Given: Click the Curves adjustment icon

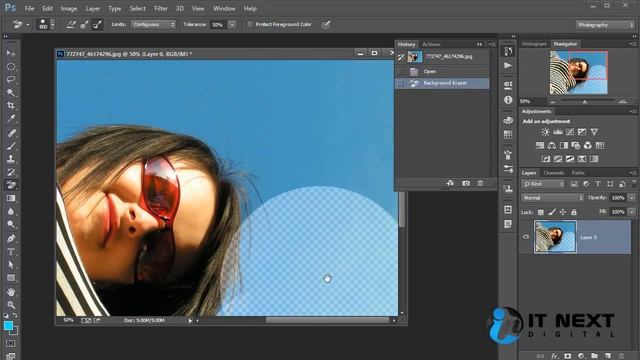Looking at the screenshot, I should (570, 132).
